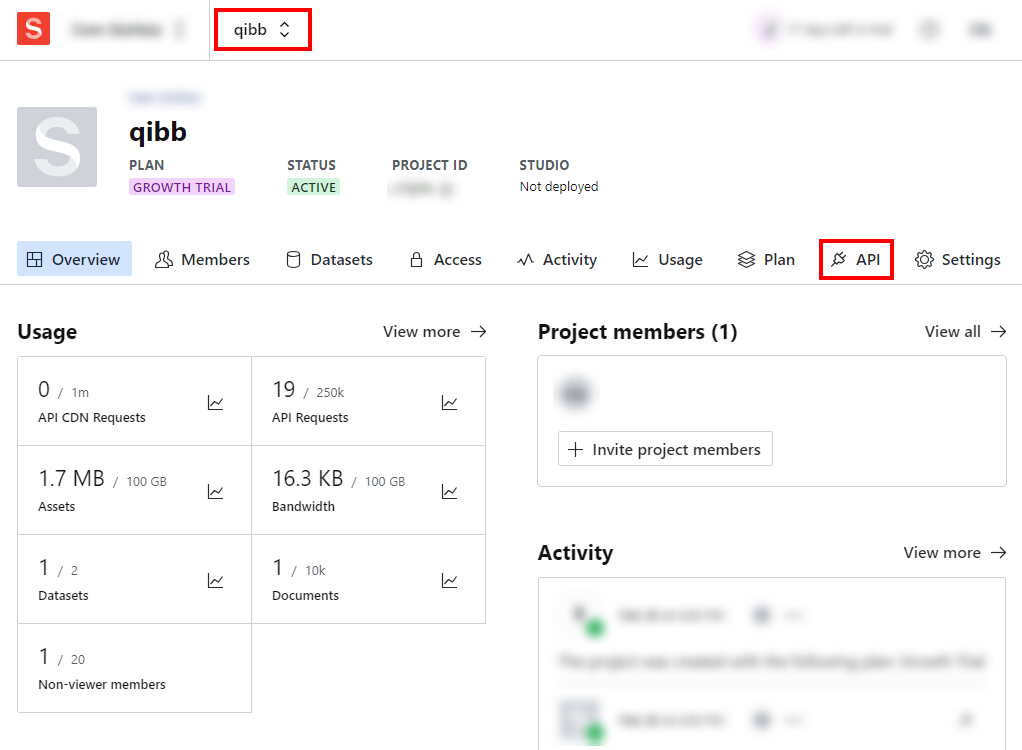Image resolution: width=1022 pixels, height=750 pixels.
Task: Select the Plan tab
Action: pos(766,259)
